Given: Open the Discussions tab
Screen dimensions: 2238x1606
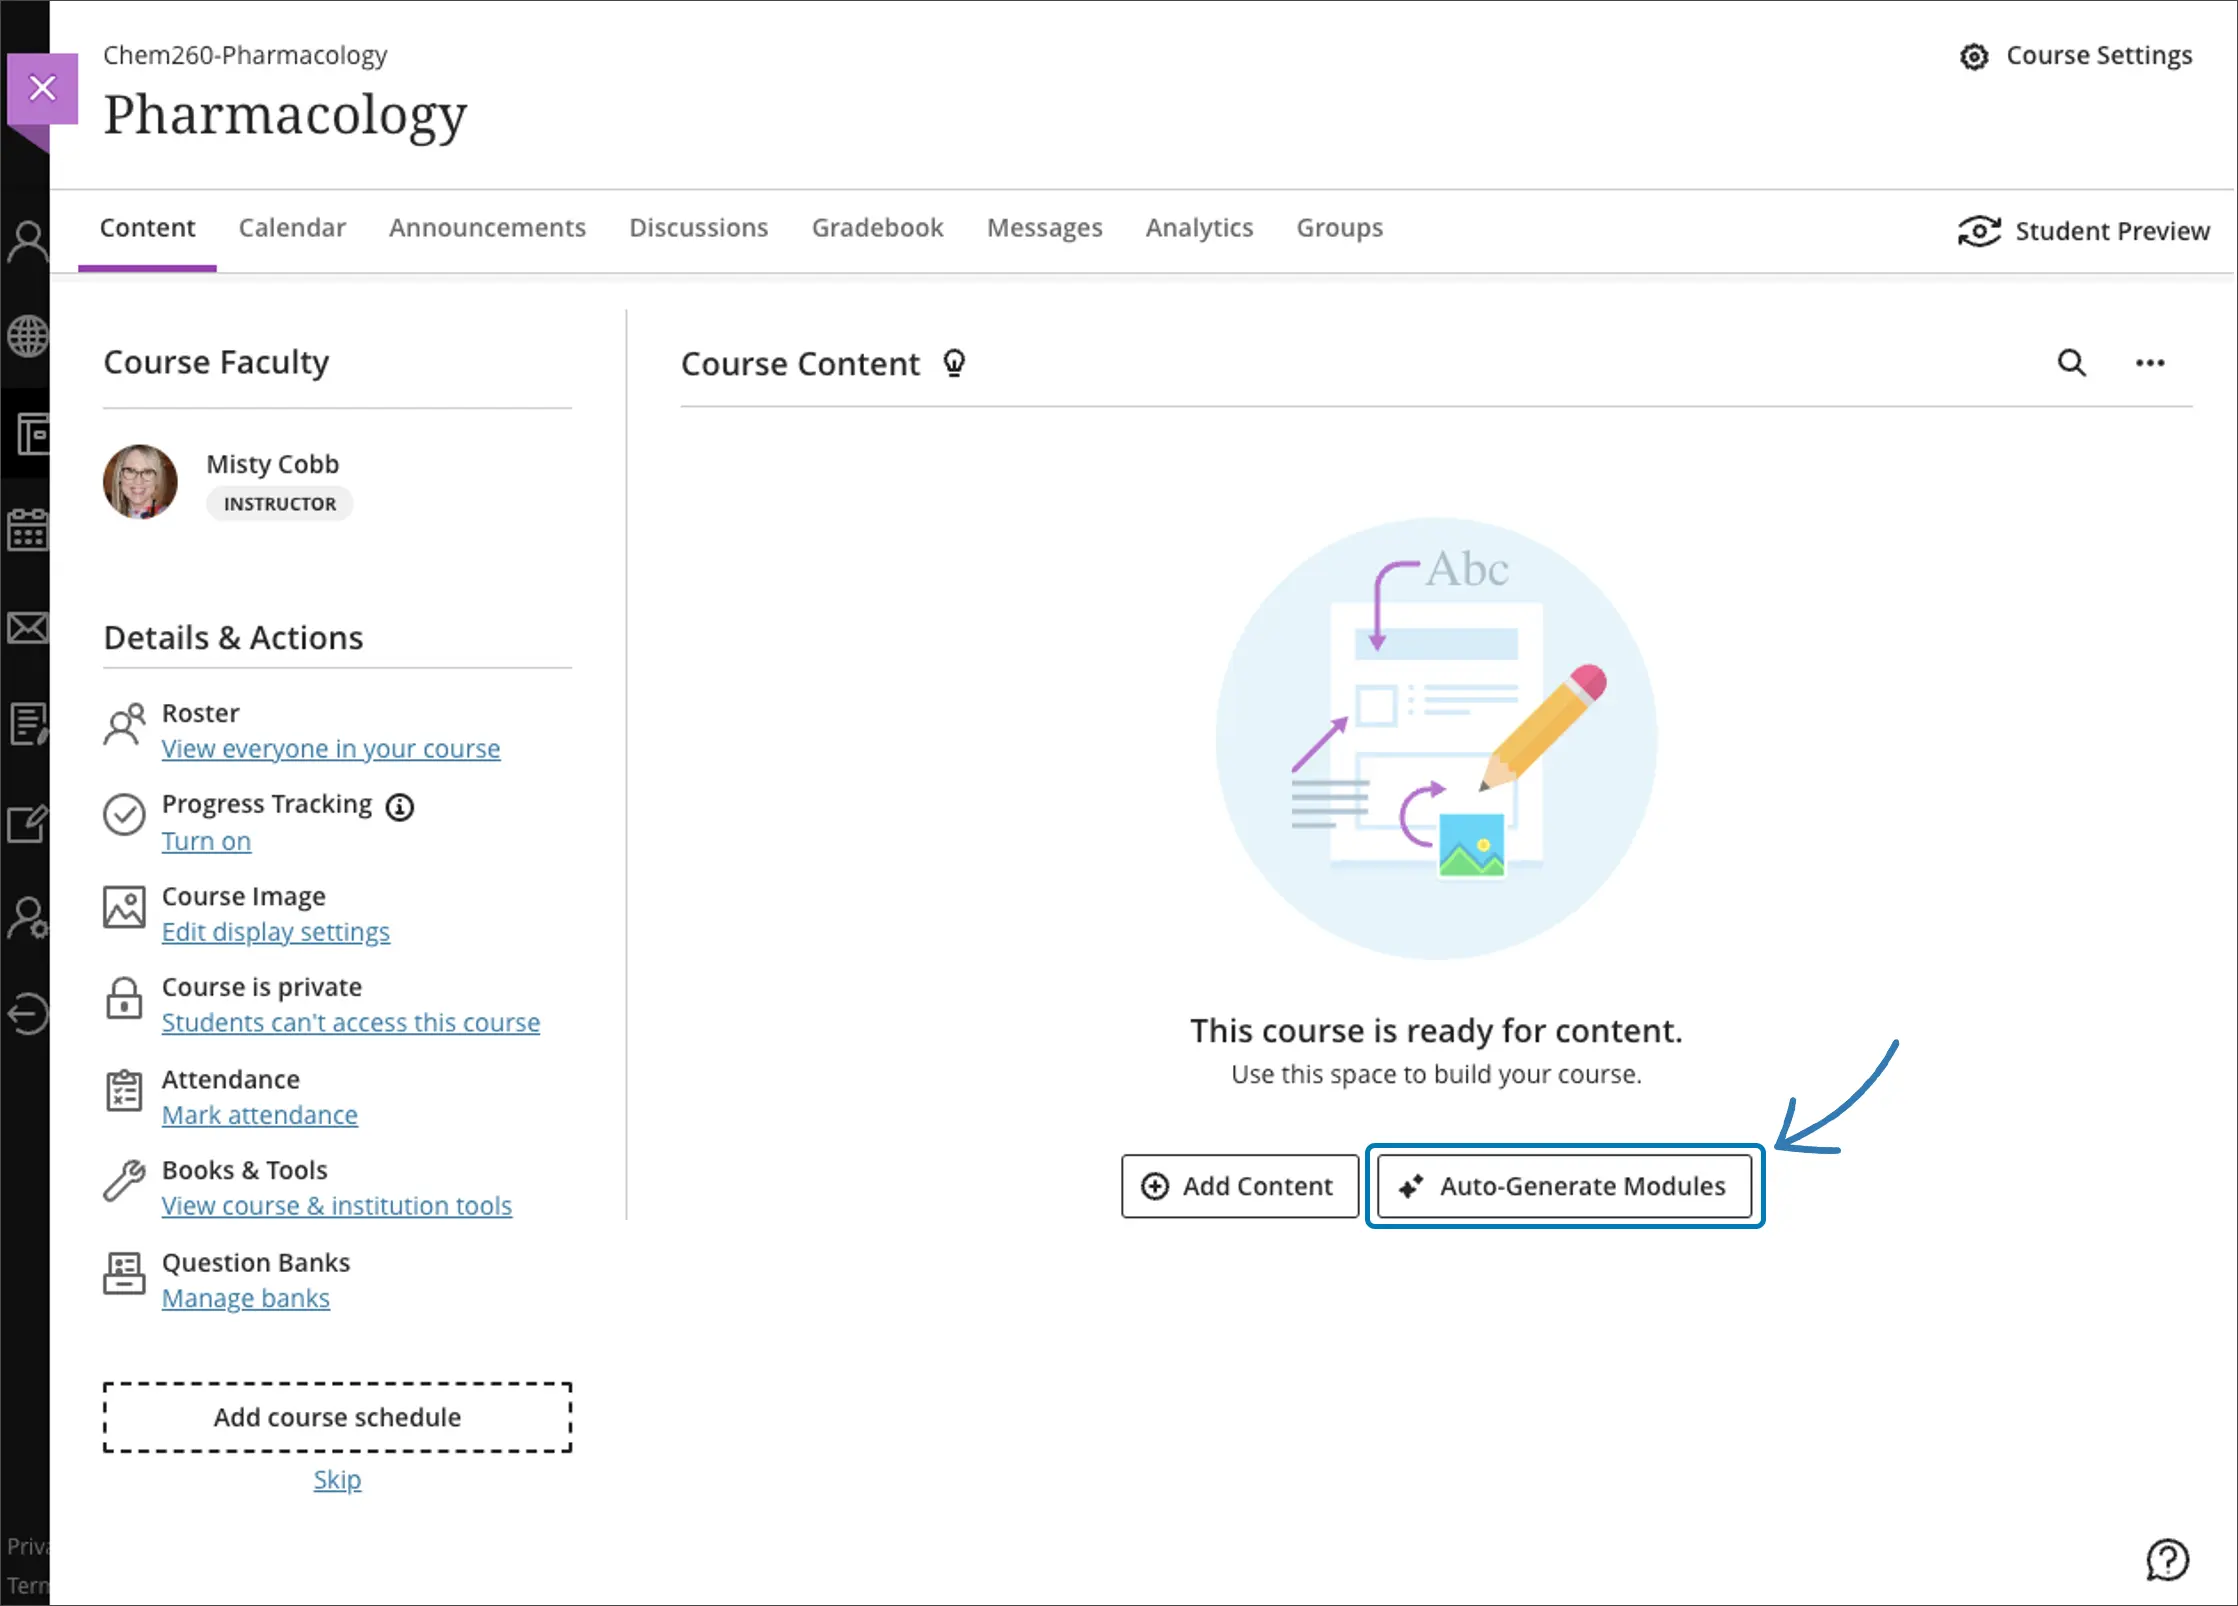Looking at the screenshot, I should coord(698,228).
